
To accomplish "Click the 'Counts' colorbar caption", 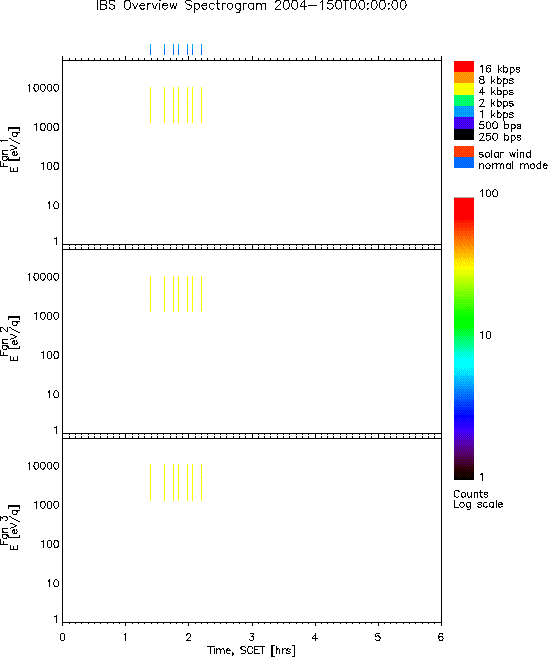I will pyautogui.click(x=471, y=494).
